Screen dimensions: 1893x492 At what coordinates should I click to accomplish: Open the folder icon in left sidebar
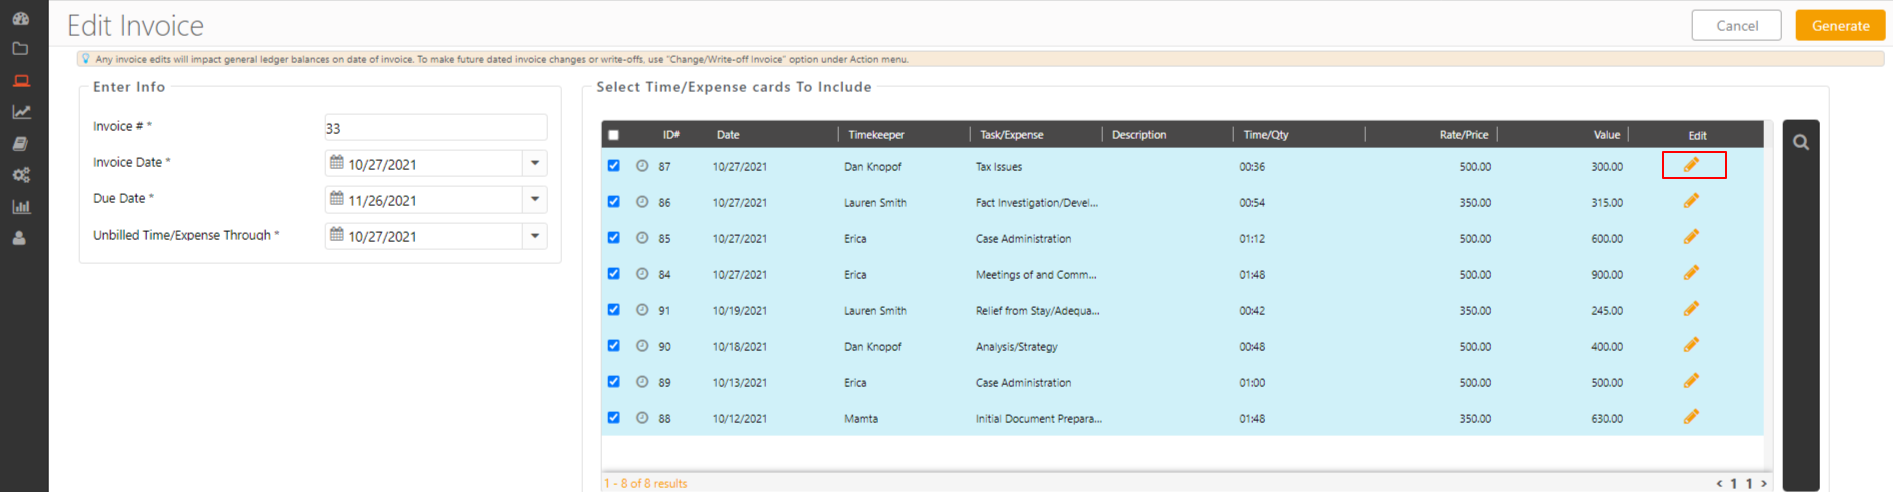point(20,48)
